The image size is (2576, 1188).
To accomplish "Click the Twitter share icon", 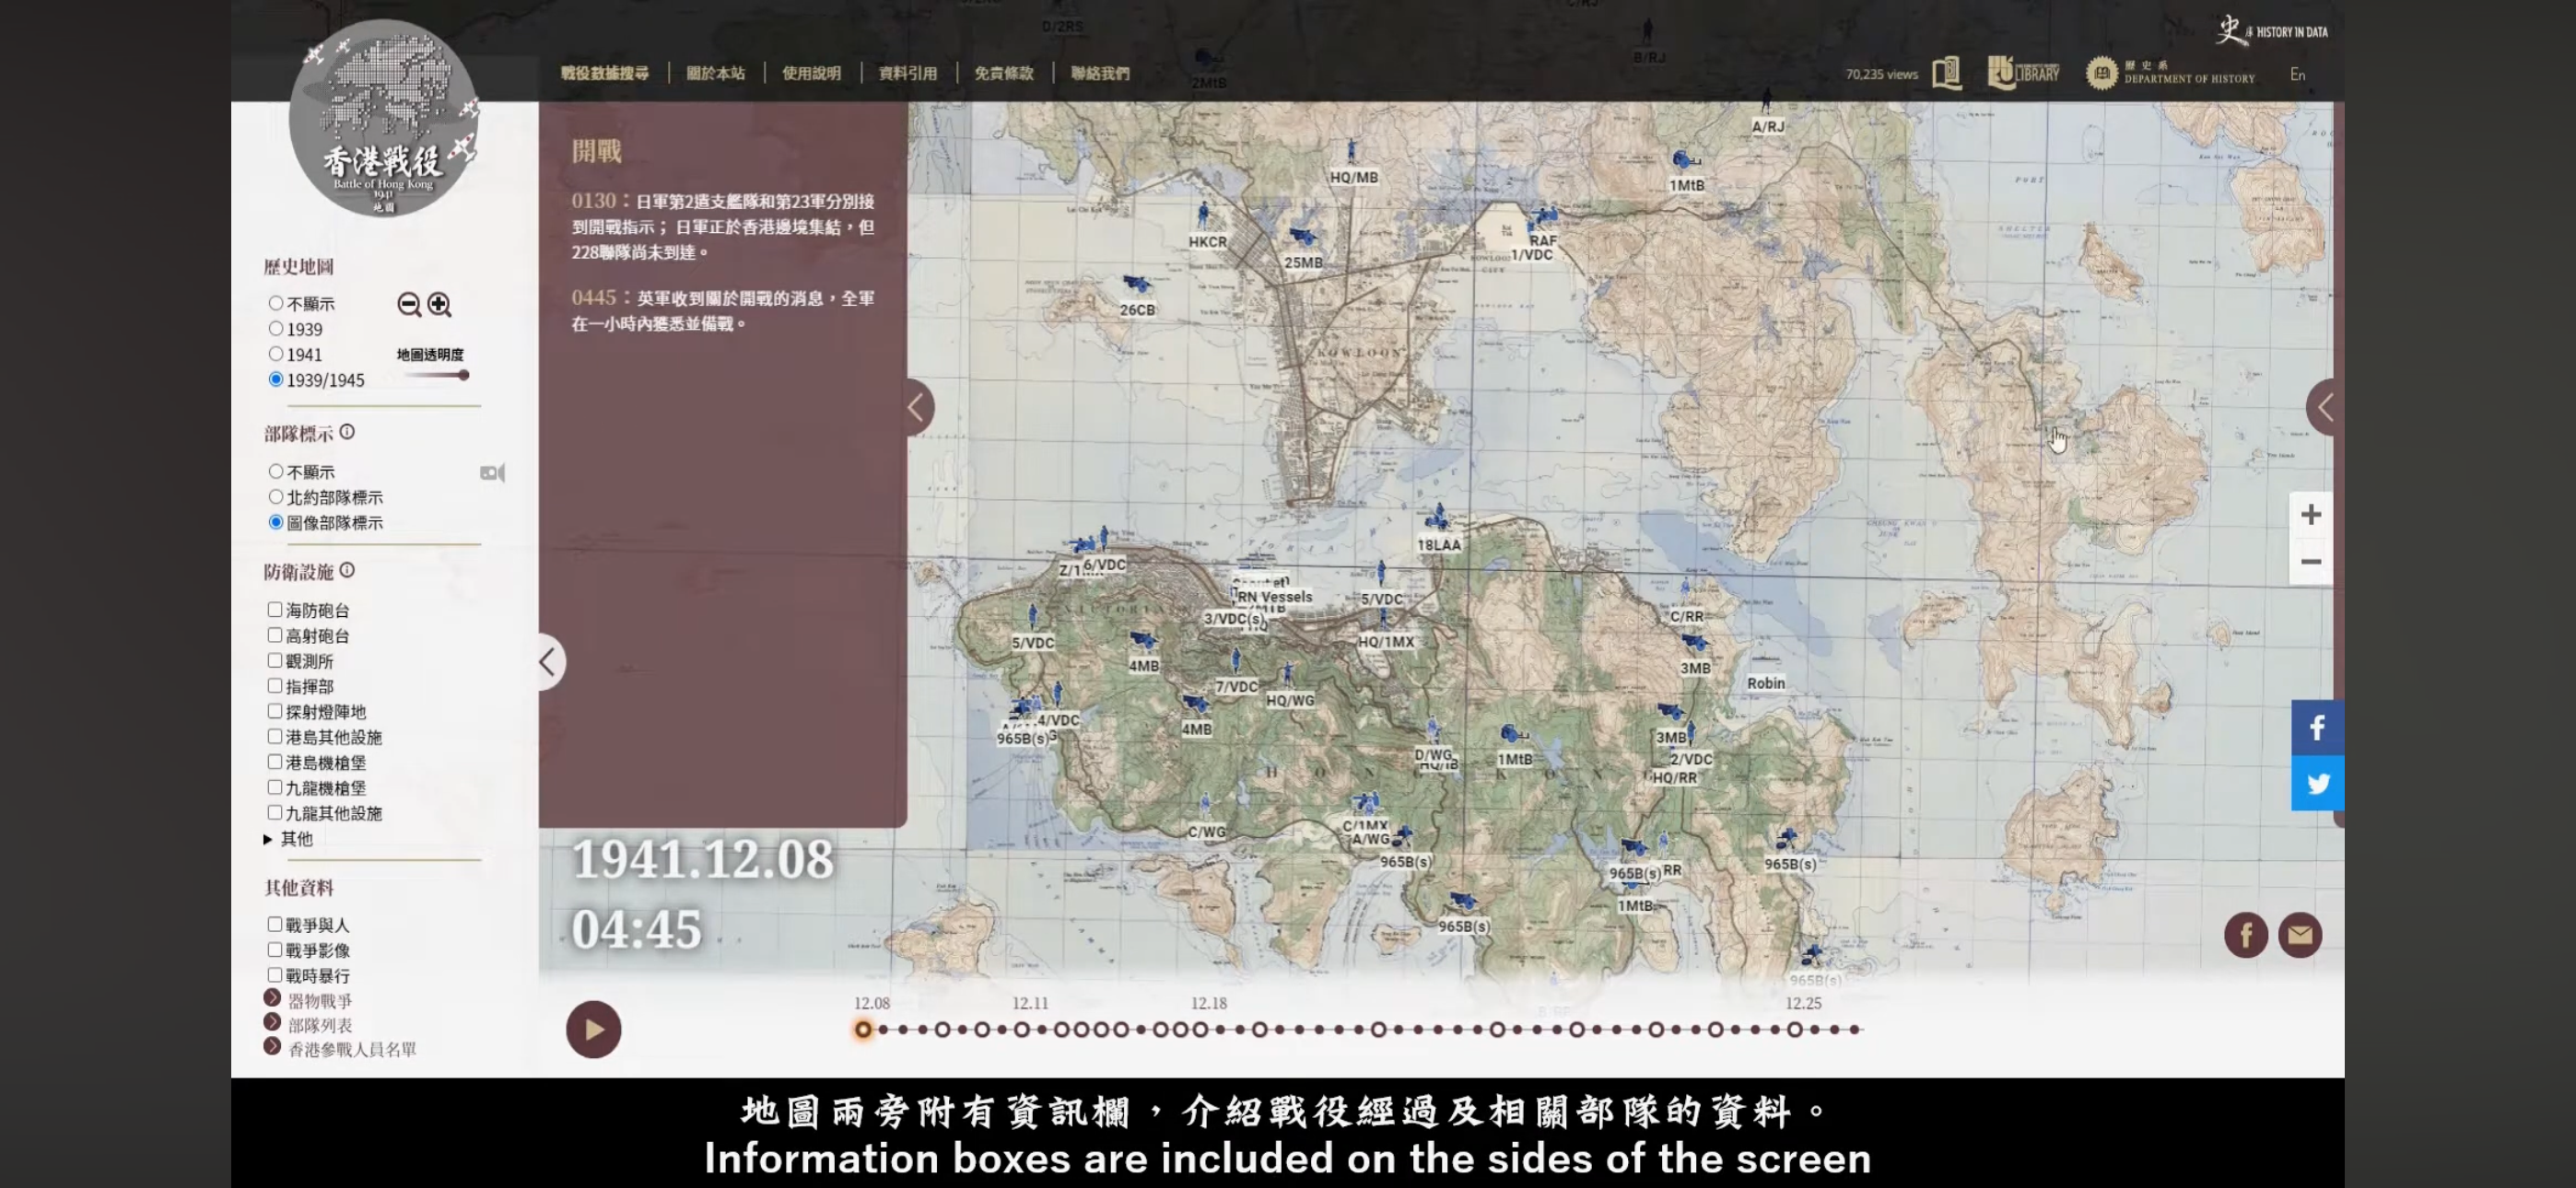I will point(2317,784).
